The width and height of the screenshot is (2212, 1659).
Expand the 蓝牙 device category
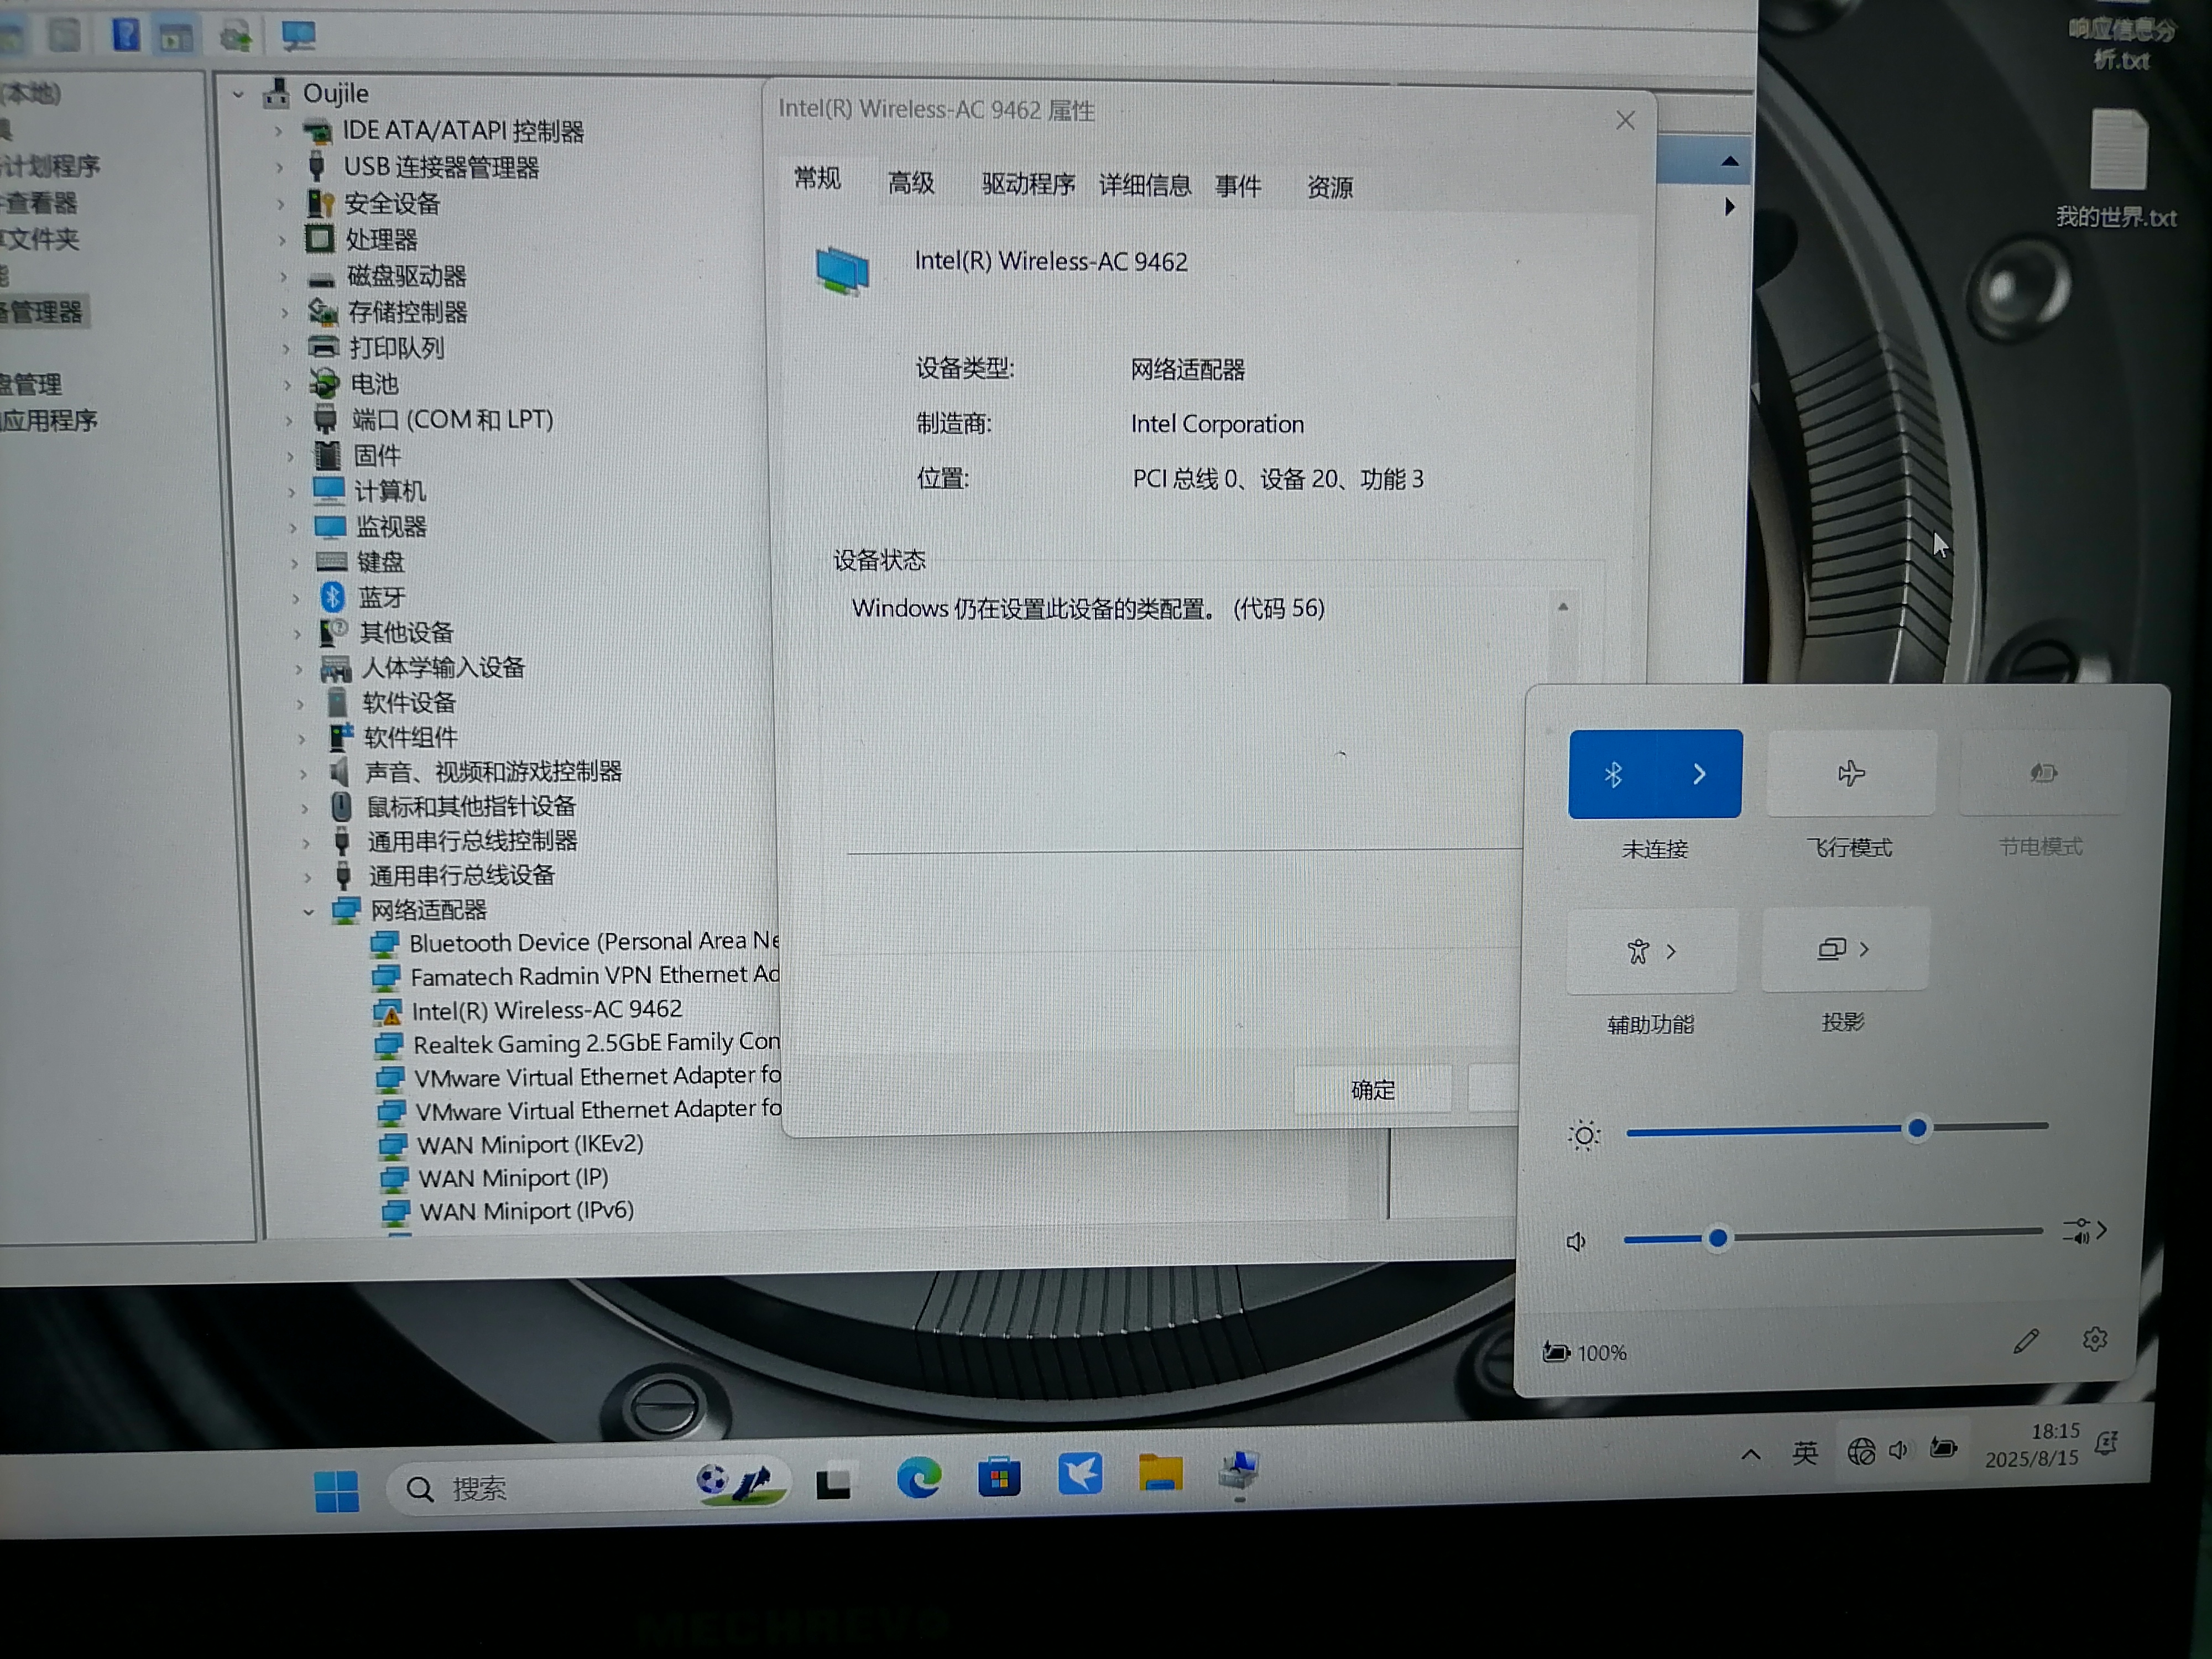click(x=296, y=598)
